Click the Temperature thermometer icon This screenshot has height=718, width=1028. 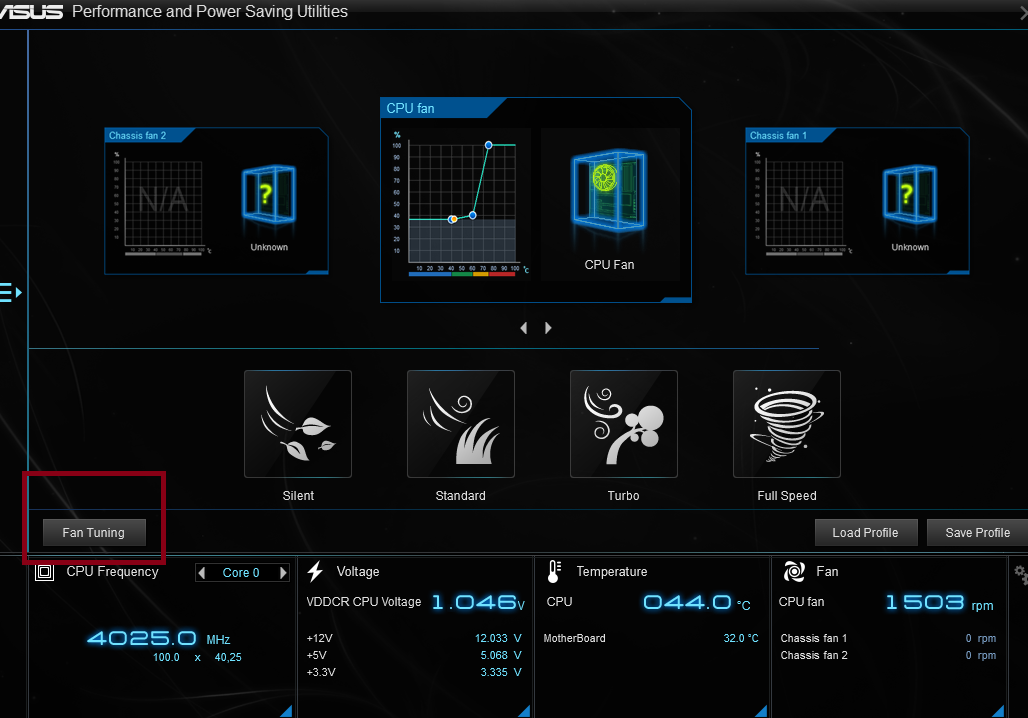tap(554, 572)
